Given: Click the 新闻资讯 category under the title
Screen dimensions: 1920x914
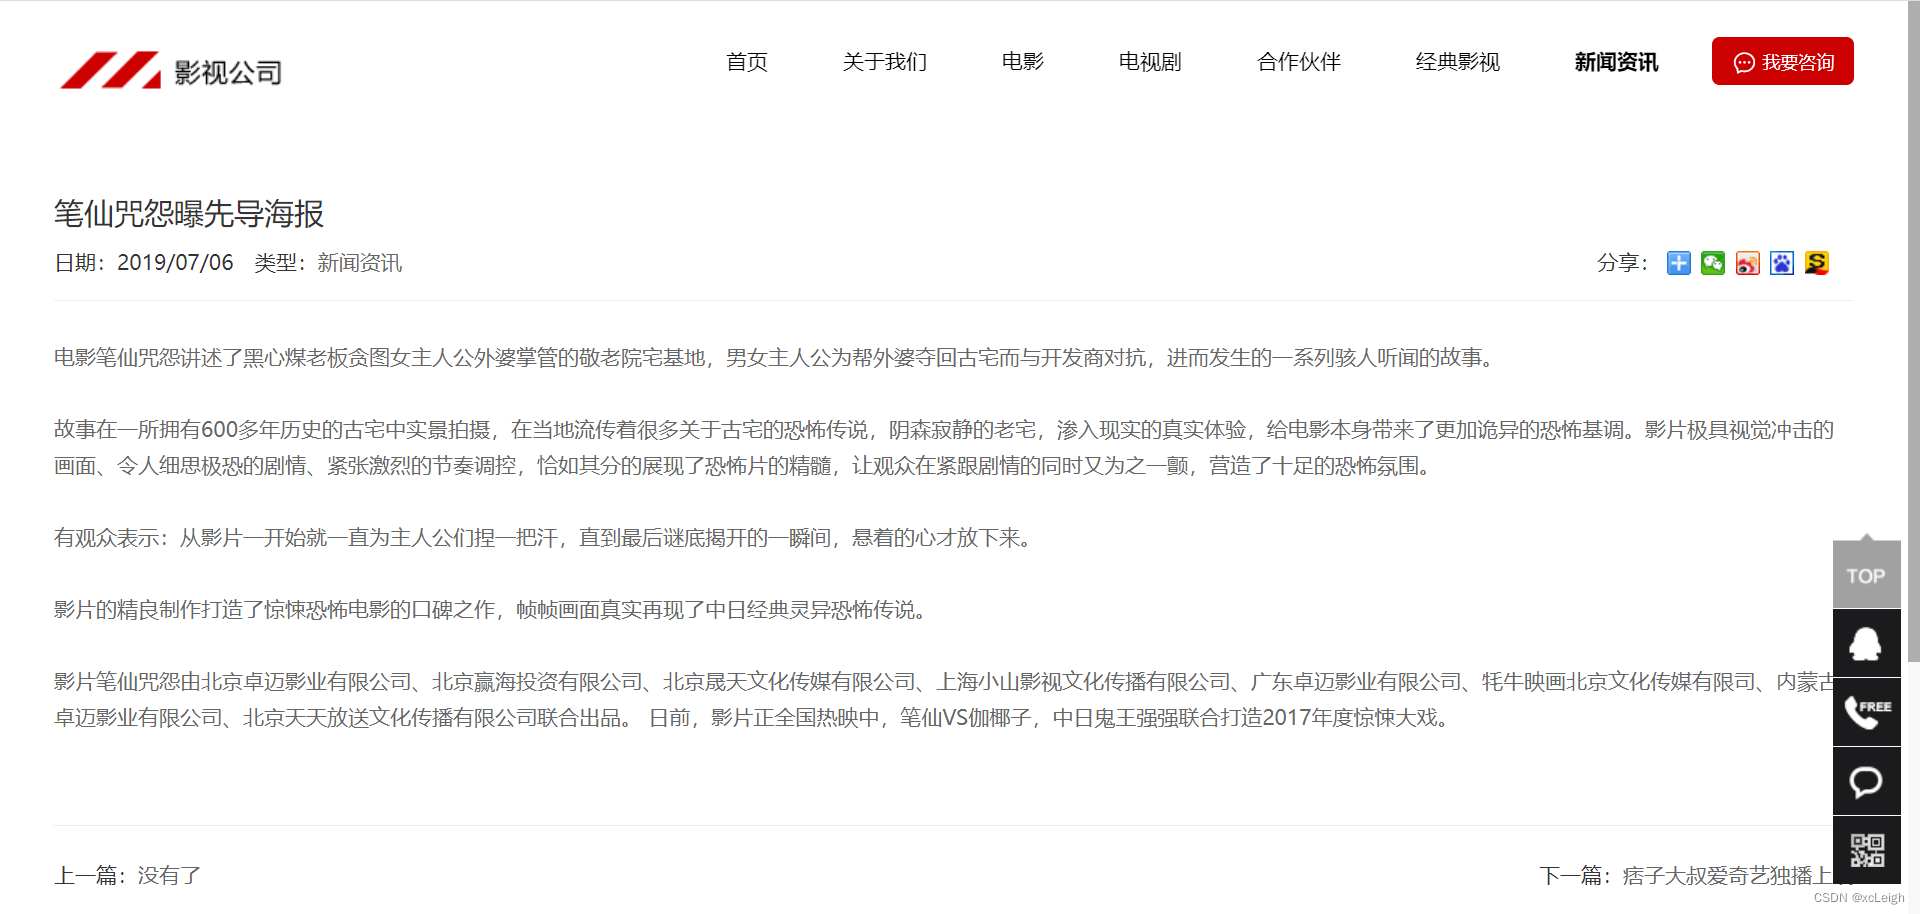Looking at the screenshot, I should click(x=359, y=263).
